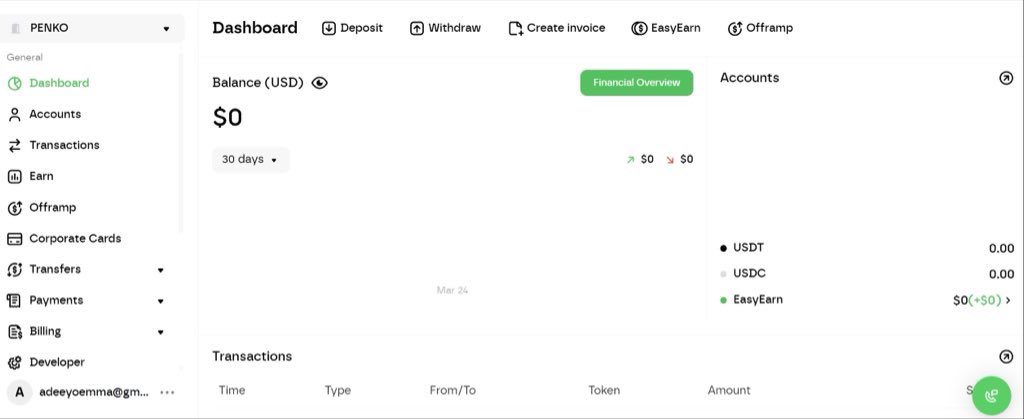Expand the Billing submenu arrow

tap(161, 332)
